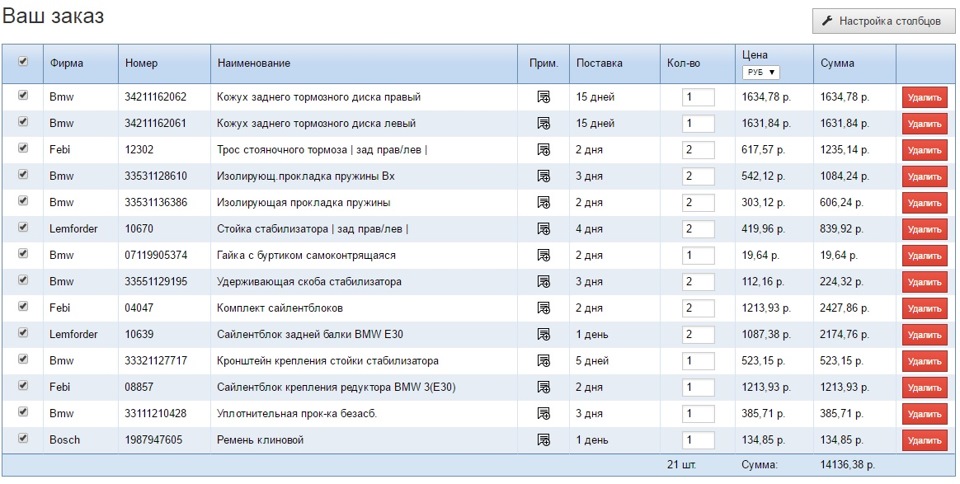Screen dimensions: 960x484
Task: Click delivery time 5 дней
Action: [x=591, y=361]
